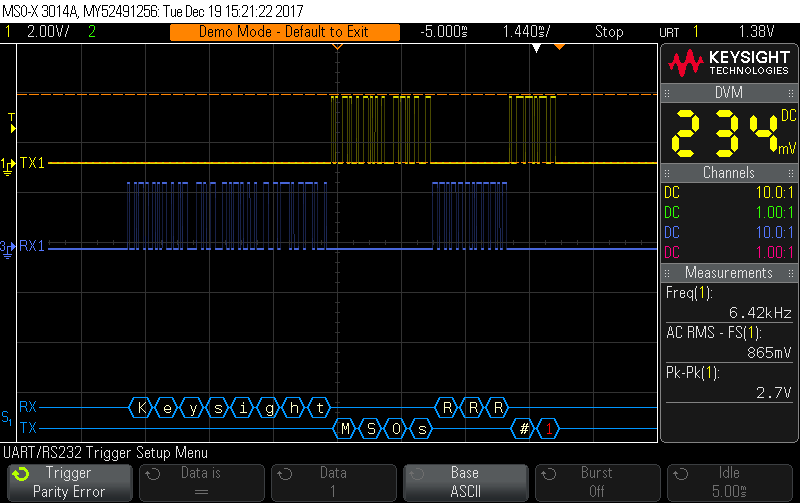Open the DVM panel header
This screenshot has height=503, width=800.
(729, 93)
